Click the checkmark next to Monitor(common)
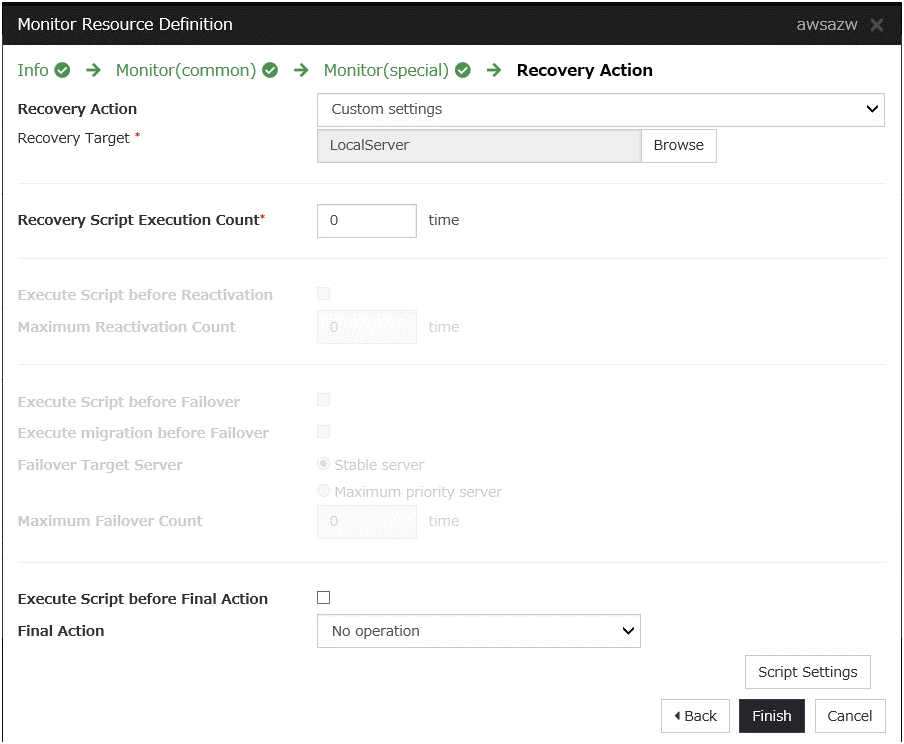 click(270, 70)
